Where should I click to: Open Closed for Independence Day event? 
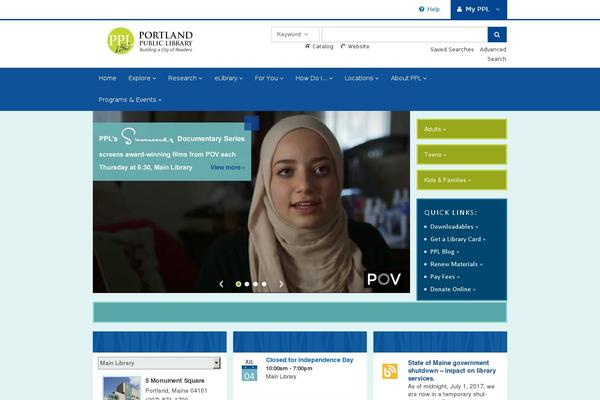point(309,360)
